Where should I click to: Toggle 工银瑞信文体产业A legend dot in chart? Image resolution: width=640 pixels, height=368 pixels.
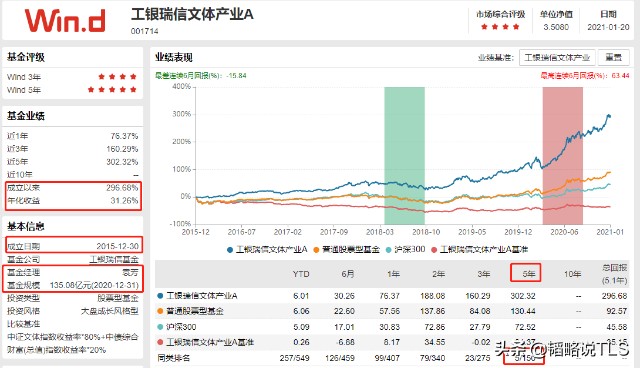[230, 249]
